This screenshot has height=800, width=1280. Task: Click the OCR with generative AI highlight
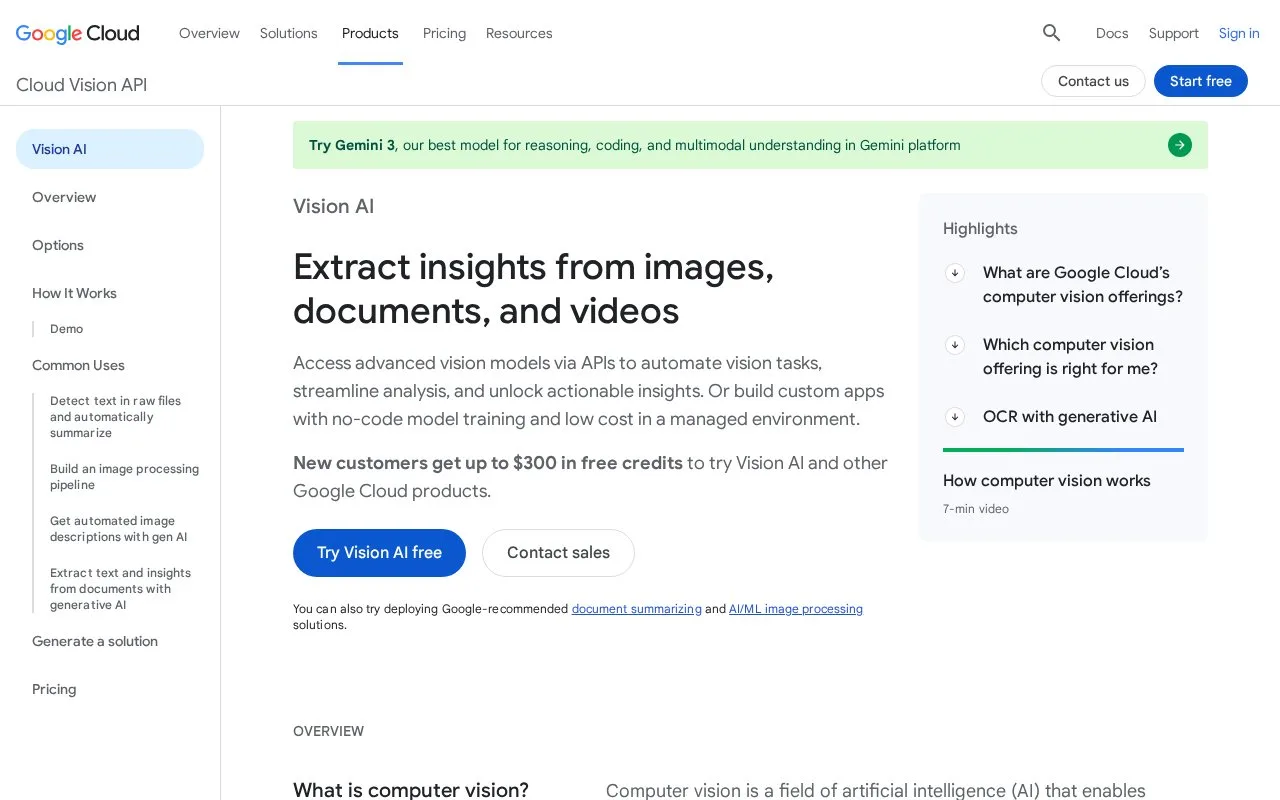click(1070, 417)
